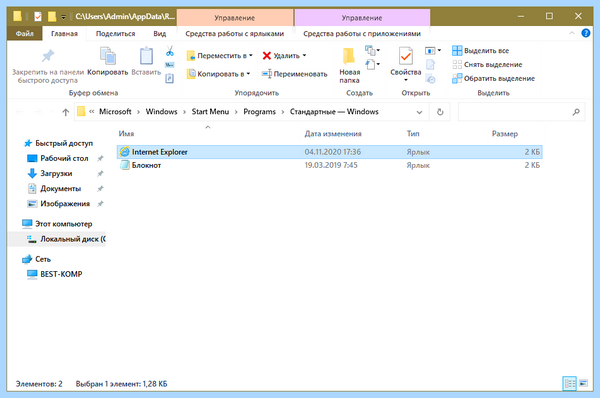Click Снять выделение (Select none)
This screenshot has height=398, width=600.
click(x=488, y=65)
